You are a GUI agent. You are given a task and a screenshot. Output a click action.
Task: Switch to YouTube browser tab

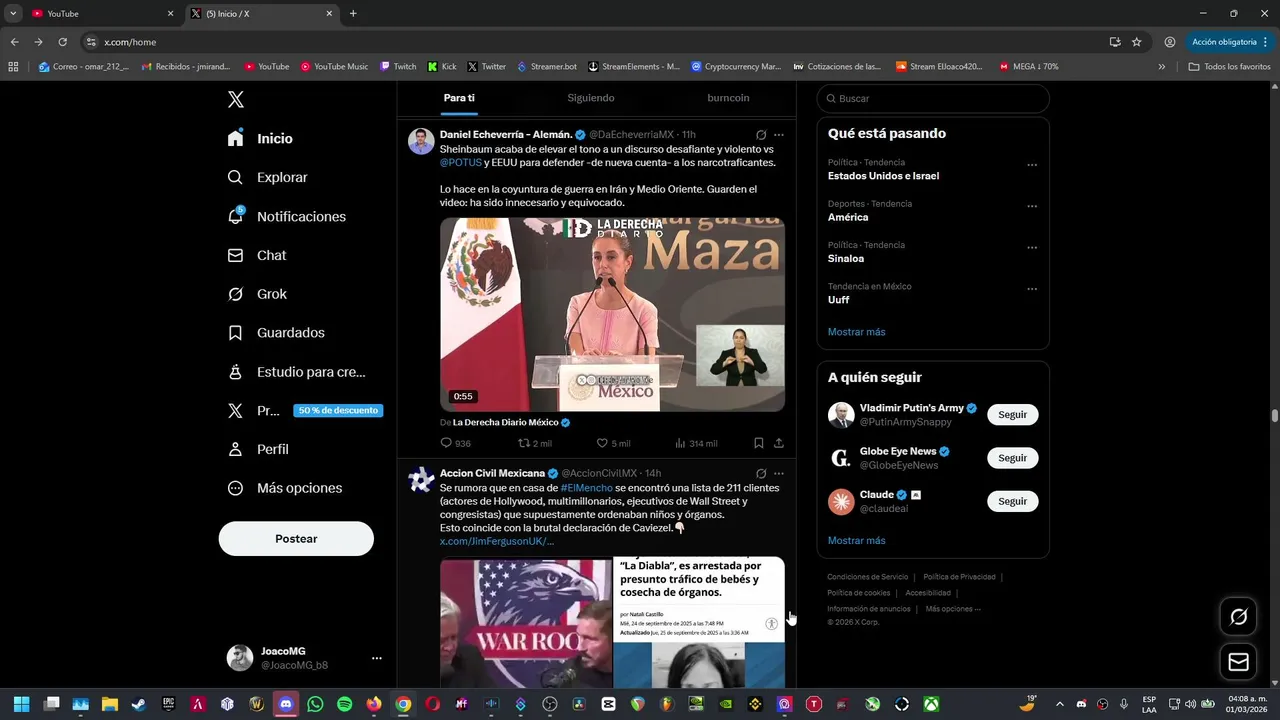pyautogui.click(x=100, y=14)
